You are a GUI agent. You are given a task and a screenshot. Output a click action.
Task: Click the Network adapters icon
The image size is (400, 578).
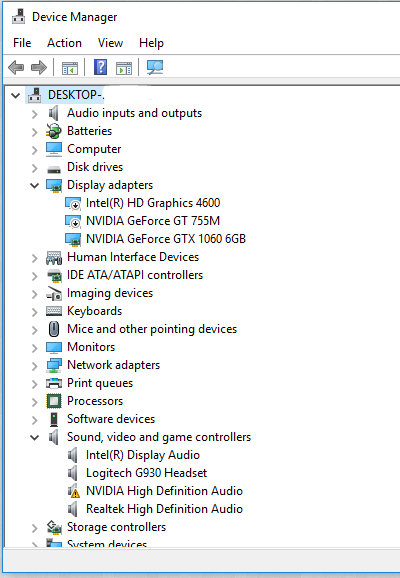(x=54, y=365)
